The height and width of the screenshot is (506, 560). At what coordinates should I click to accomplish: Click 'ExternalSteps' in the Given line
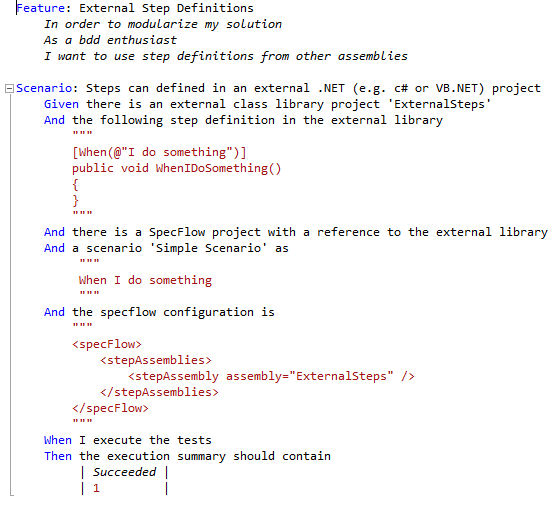coord(439,104)
